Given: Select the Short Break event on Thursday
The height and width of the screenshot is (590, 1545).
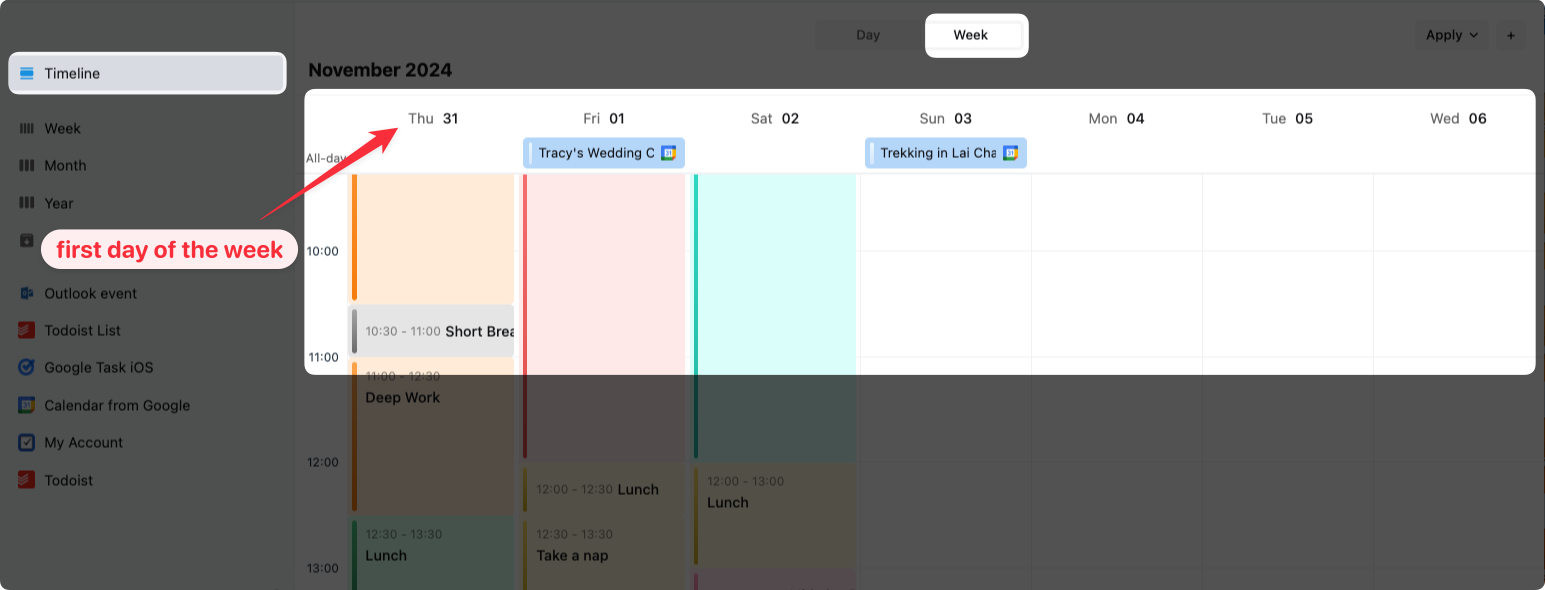Looking at the screenshot, I should (435, 331).
